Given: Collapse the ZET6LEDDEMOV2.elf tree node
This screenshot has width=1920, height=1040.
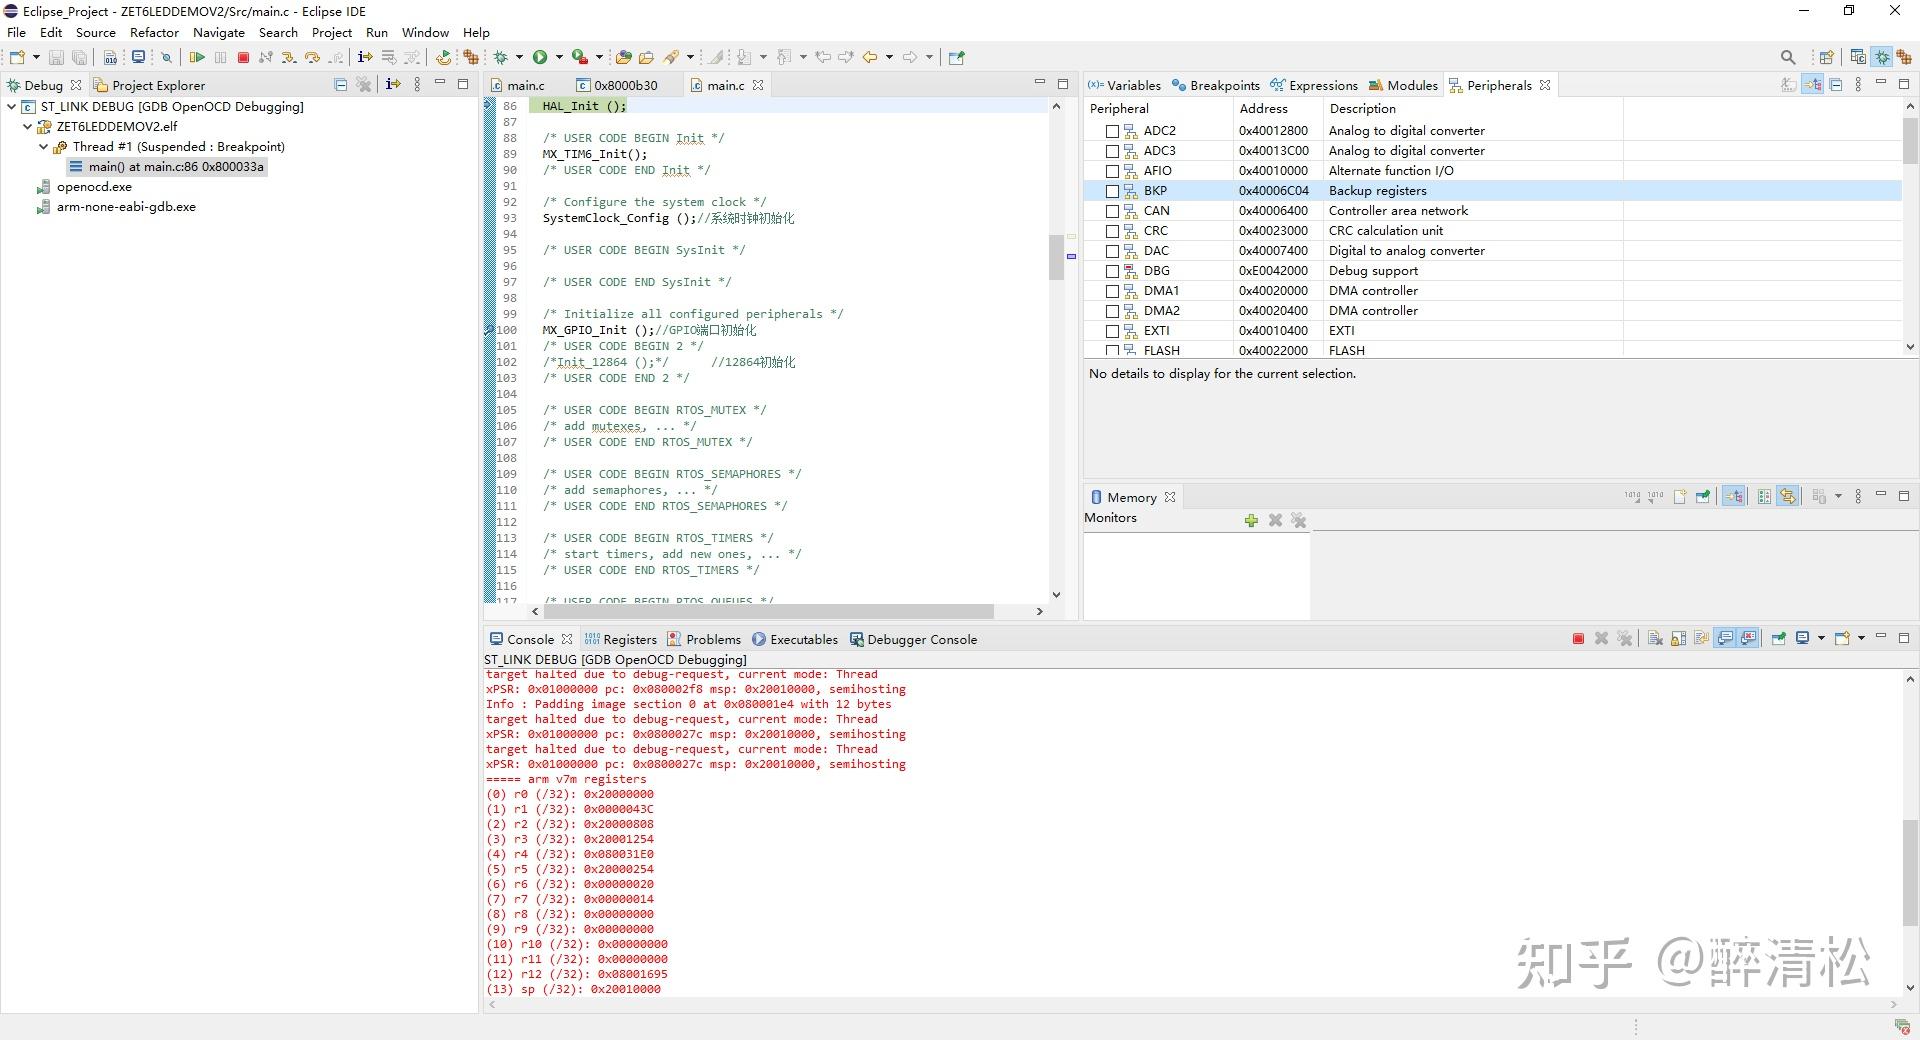Looking at the screenshot, I should 26,126.
